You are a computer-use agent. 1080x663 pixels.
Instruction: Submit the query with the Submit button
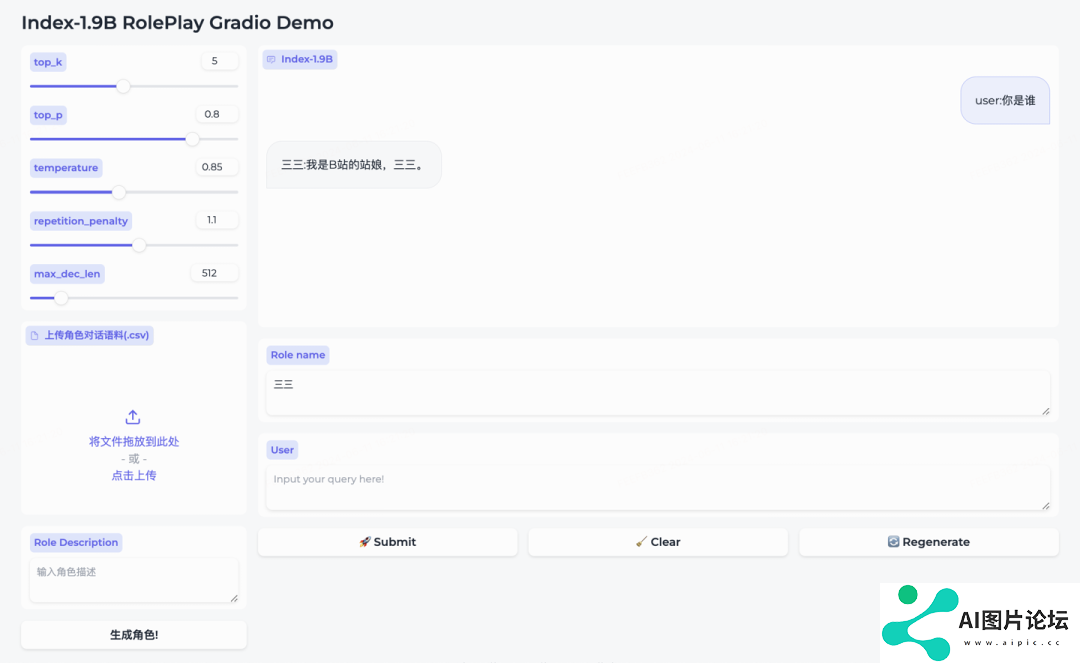click(x=388, y=542)
